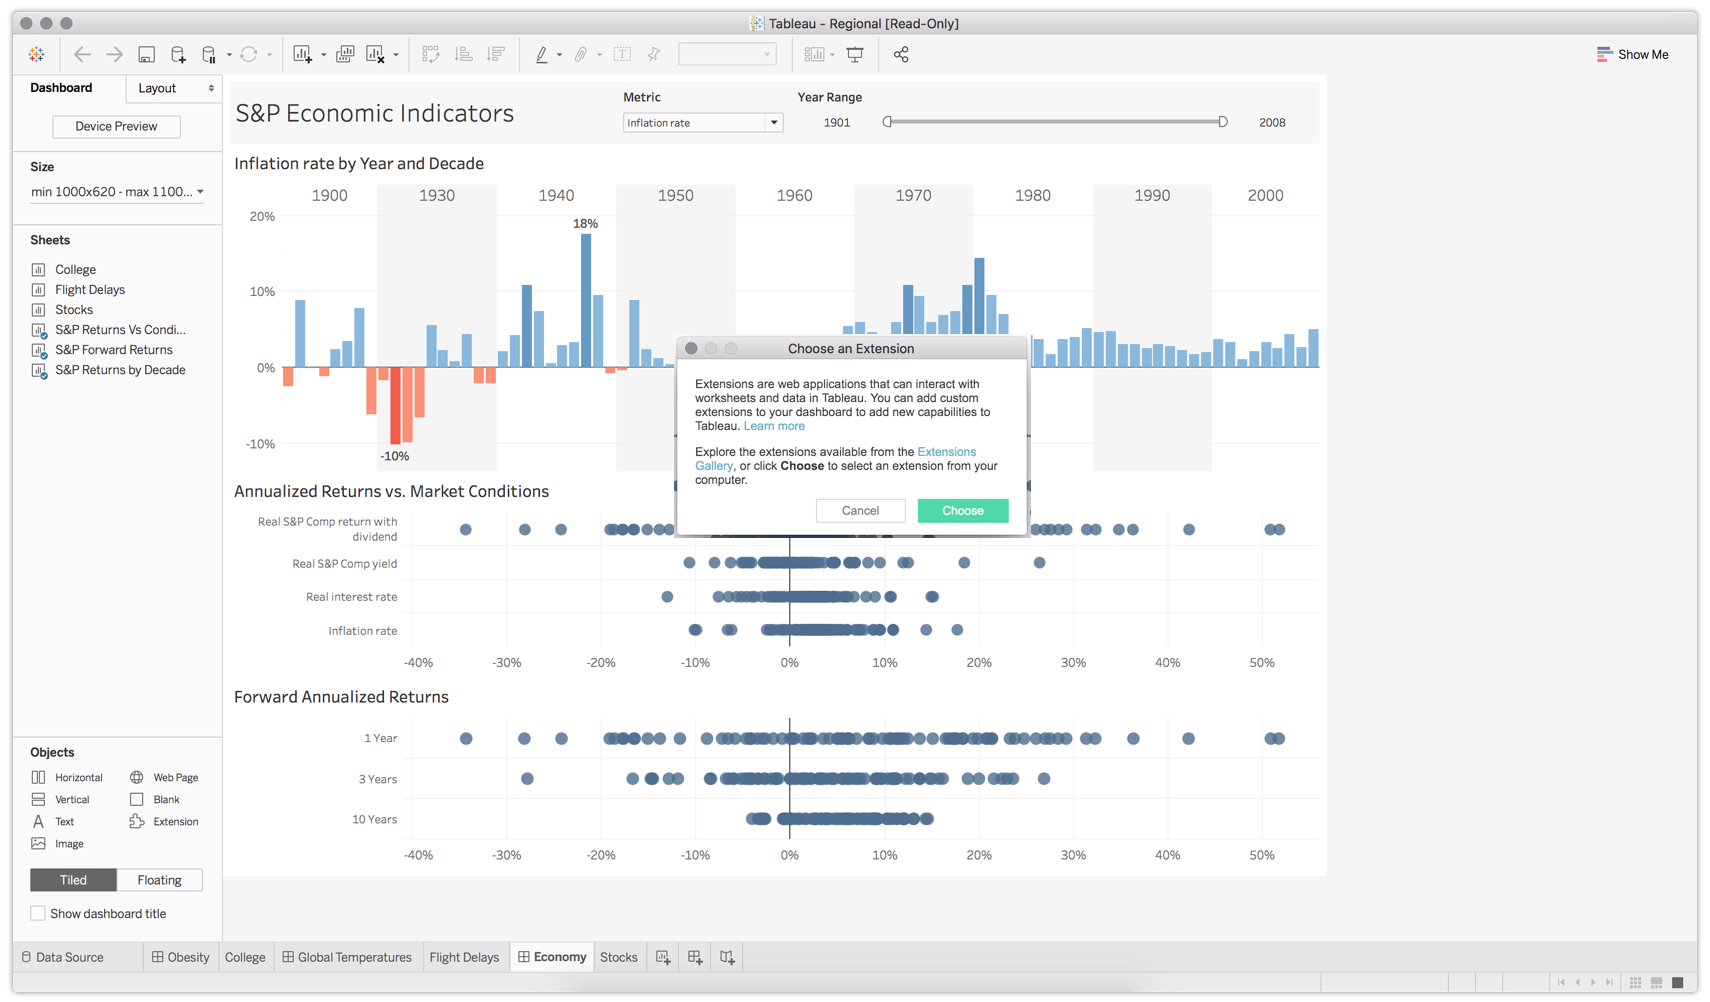
Task: Click the New Worksheet tab icon at bottom
Action: point(663,957)
